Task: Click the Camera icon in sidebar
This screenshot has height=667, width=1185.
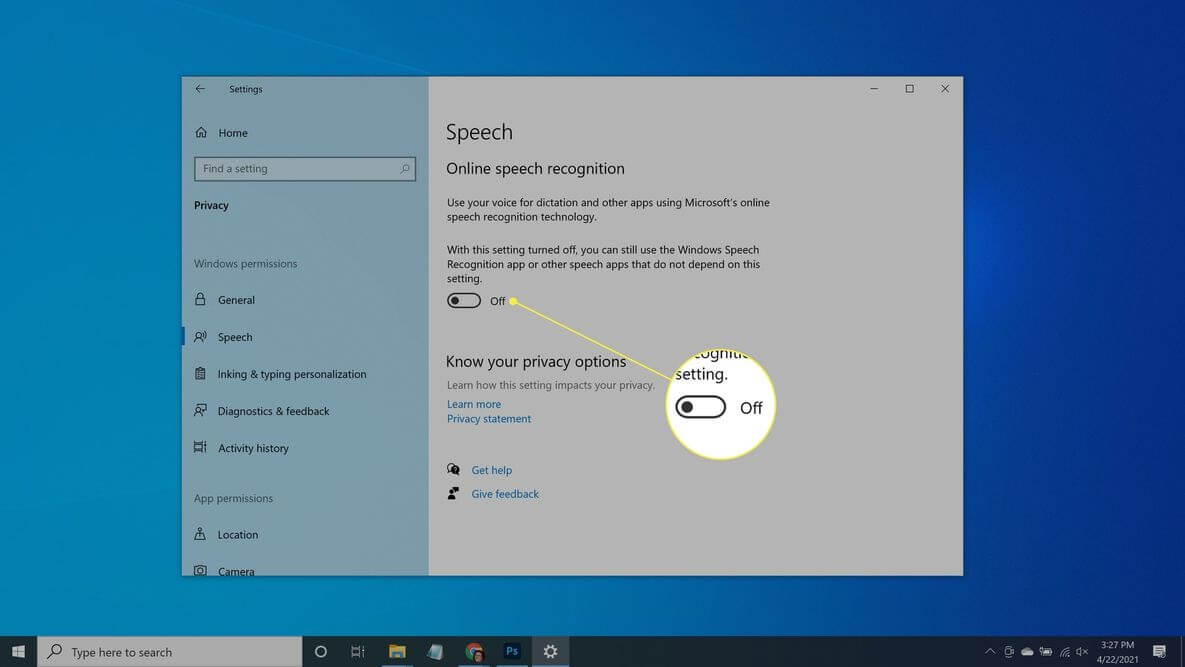Action: pos(200,570)
